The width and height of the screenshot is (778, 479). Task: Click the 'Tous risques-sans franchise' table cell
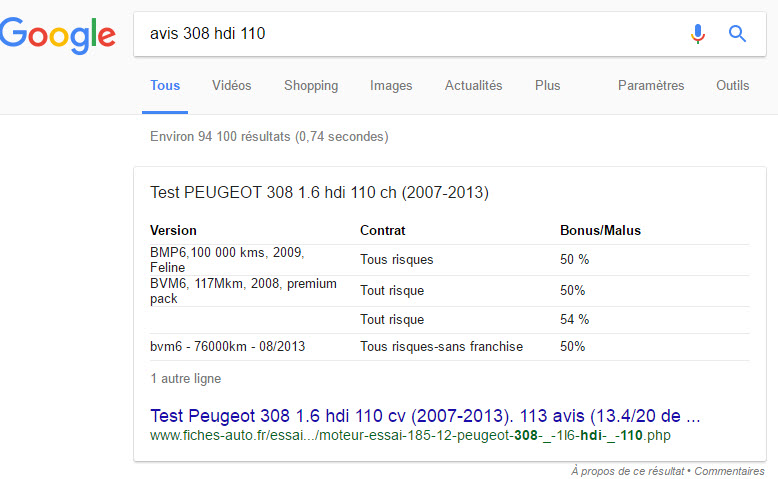(x=442, y=346)
